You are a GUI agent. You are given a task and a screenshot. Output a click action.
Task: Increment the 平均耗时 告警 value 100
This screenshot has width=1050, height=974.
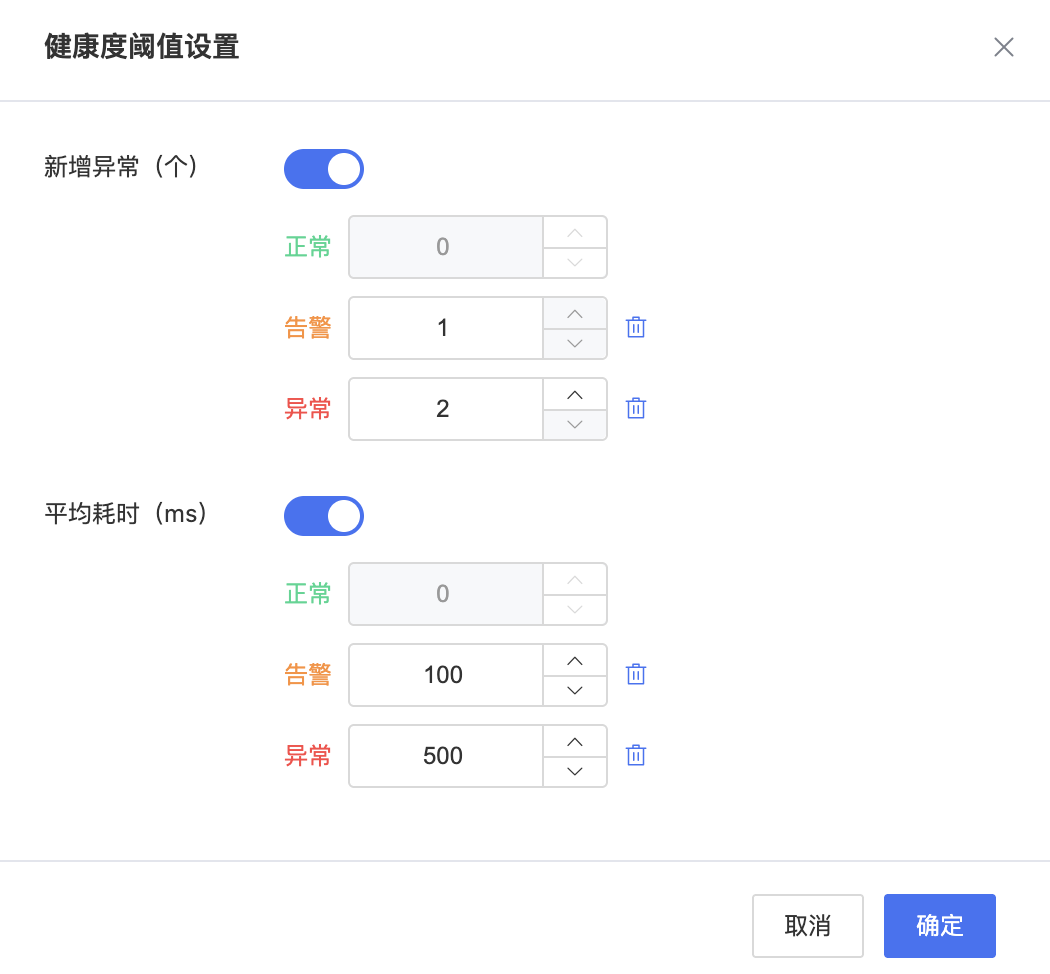[575, 660]
